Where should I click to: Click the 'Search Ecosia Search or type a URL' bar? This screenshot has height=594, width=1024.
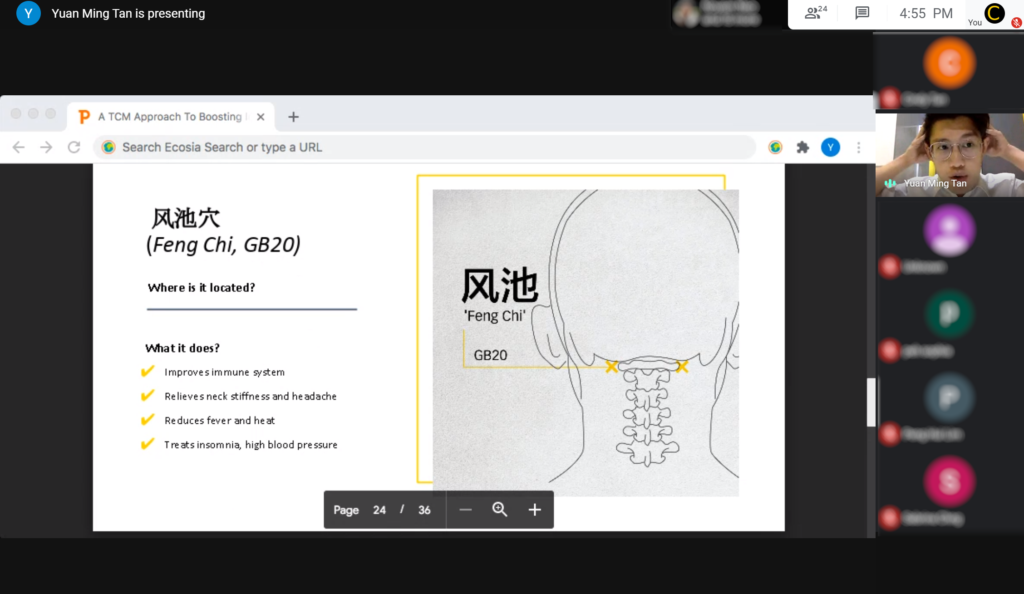[430, 147]
